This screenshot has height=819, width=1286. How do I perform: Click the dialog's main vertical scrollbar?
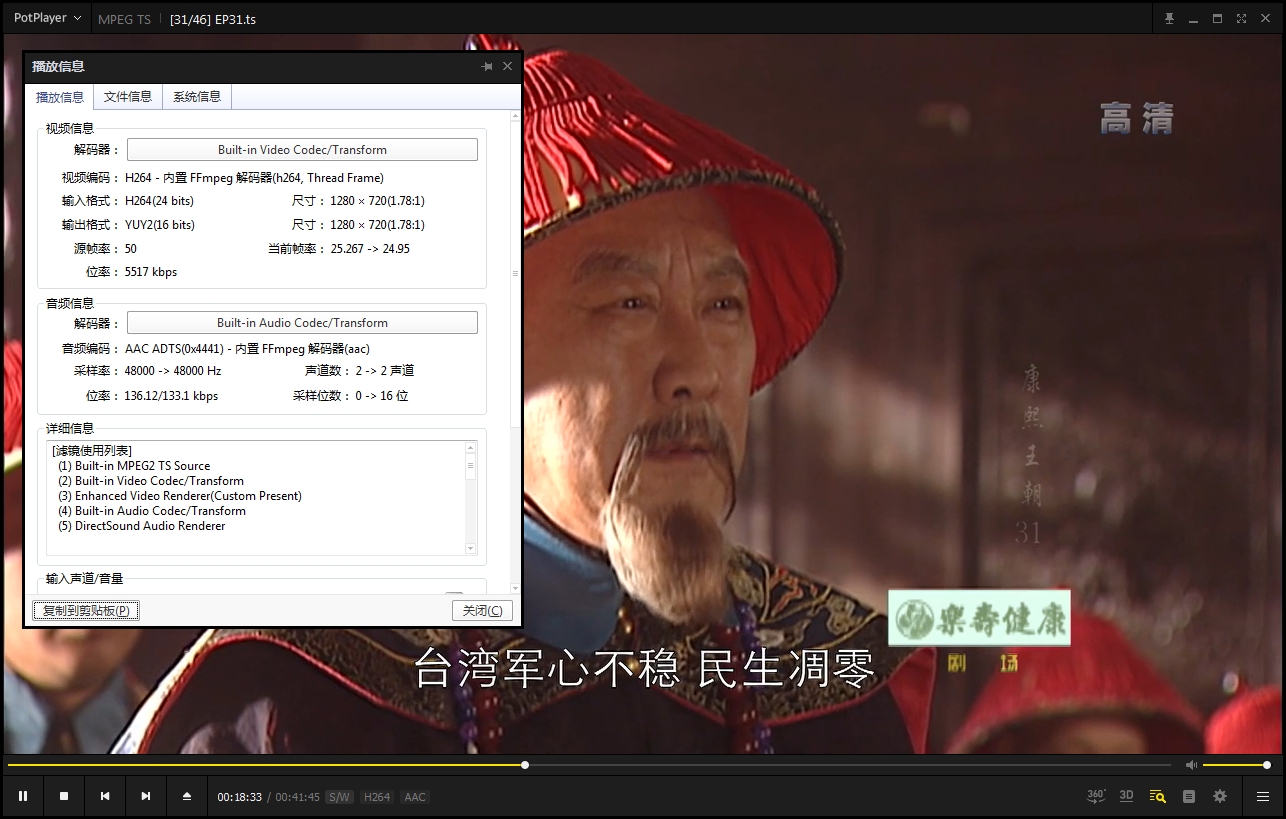[516, 354]
